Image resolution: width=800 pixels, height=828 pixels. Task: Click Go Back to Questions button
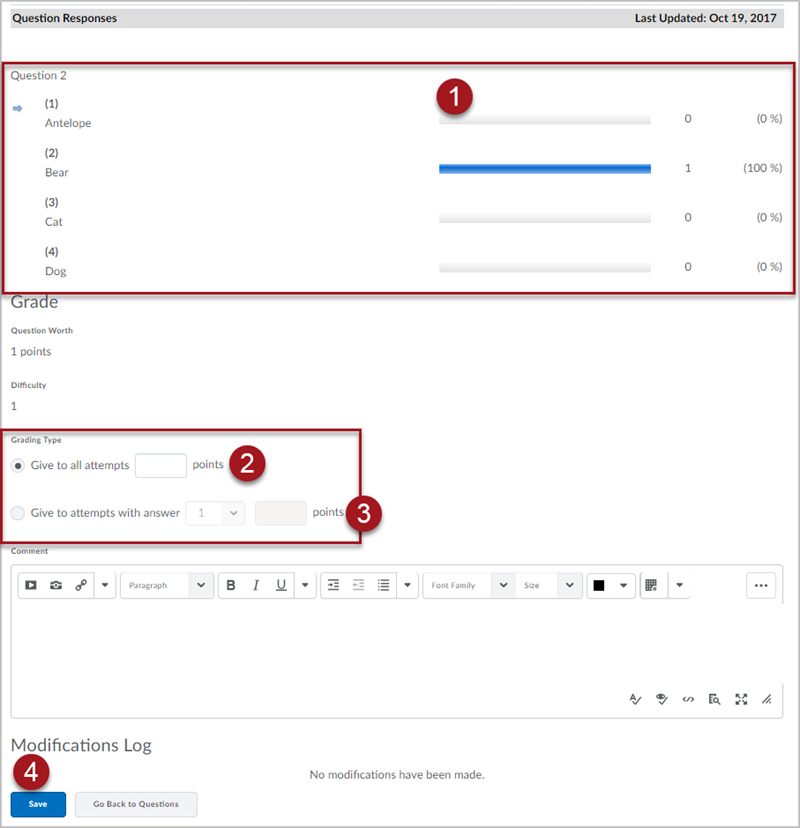[x=136, y=804]
